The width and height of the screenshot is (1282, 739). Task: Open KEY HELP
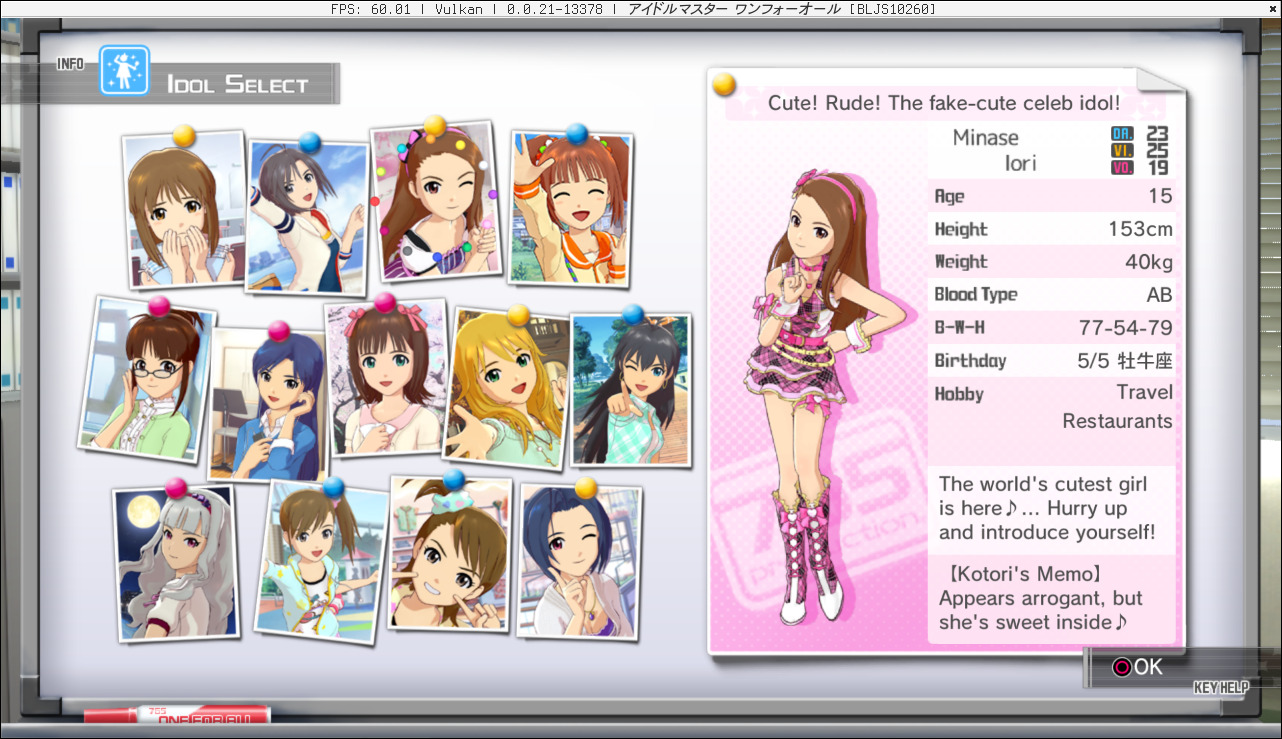coord(1221,688)
